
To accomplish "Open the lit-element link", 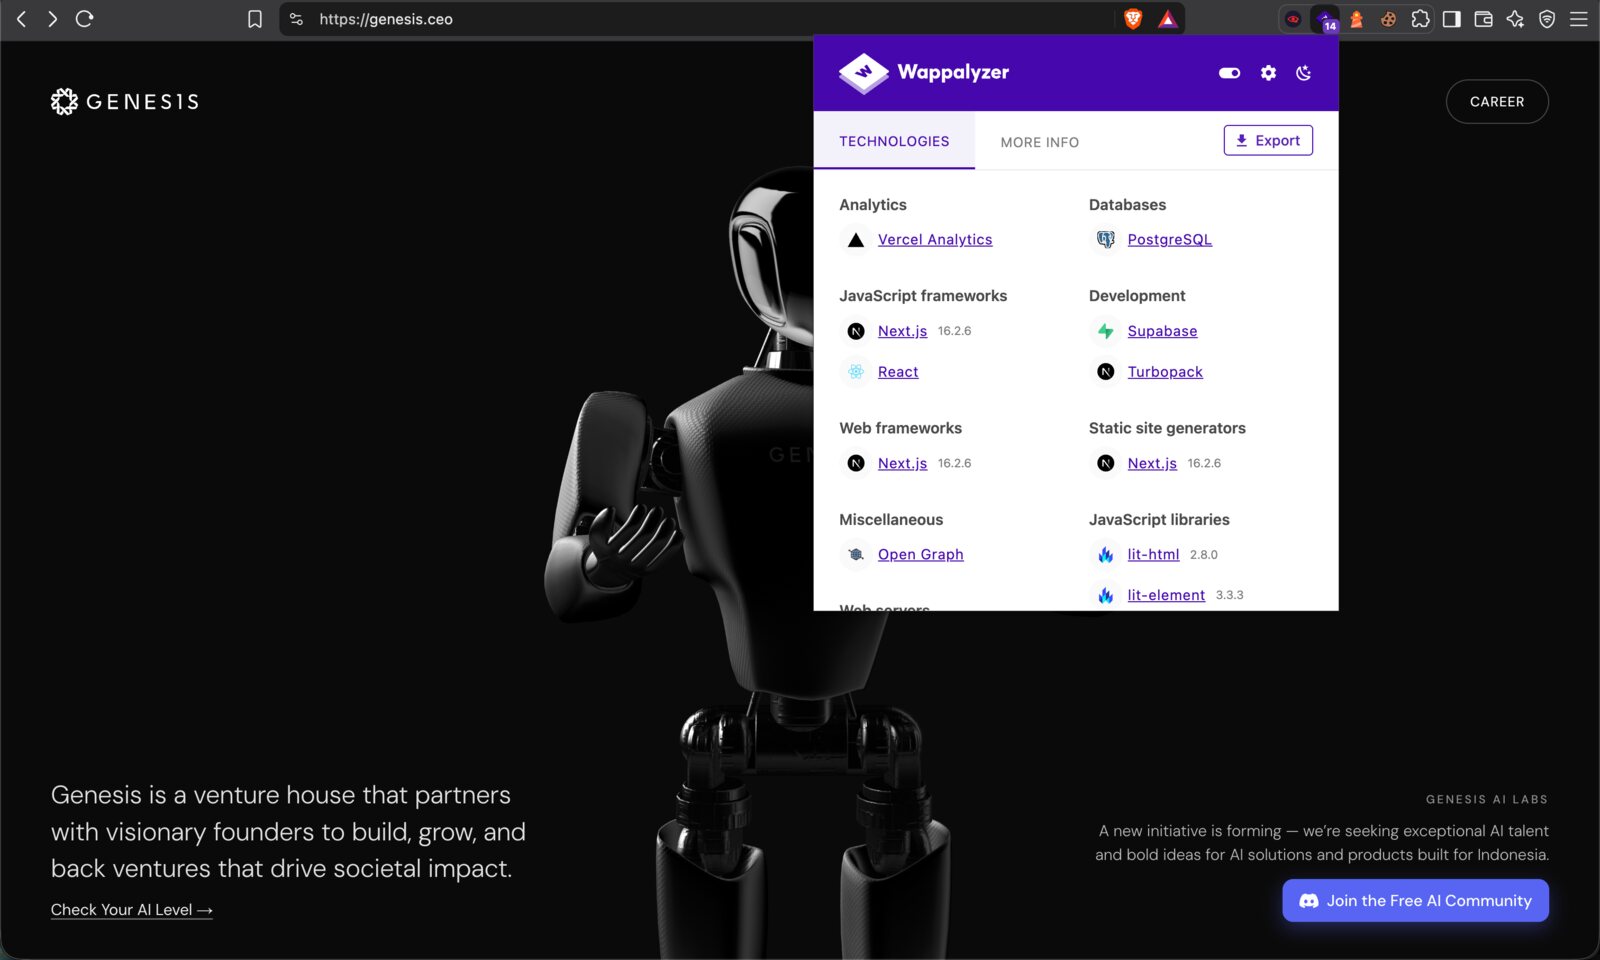I will (x=1166, y=595).
